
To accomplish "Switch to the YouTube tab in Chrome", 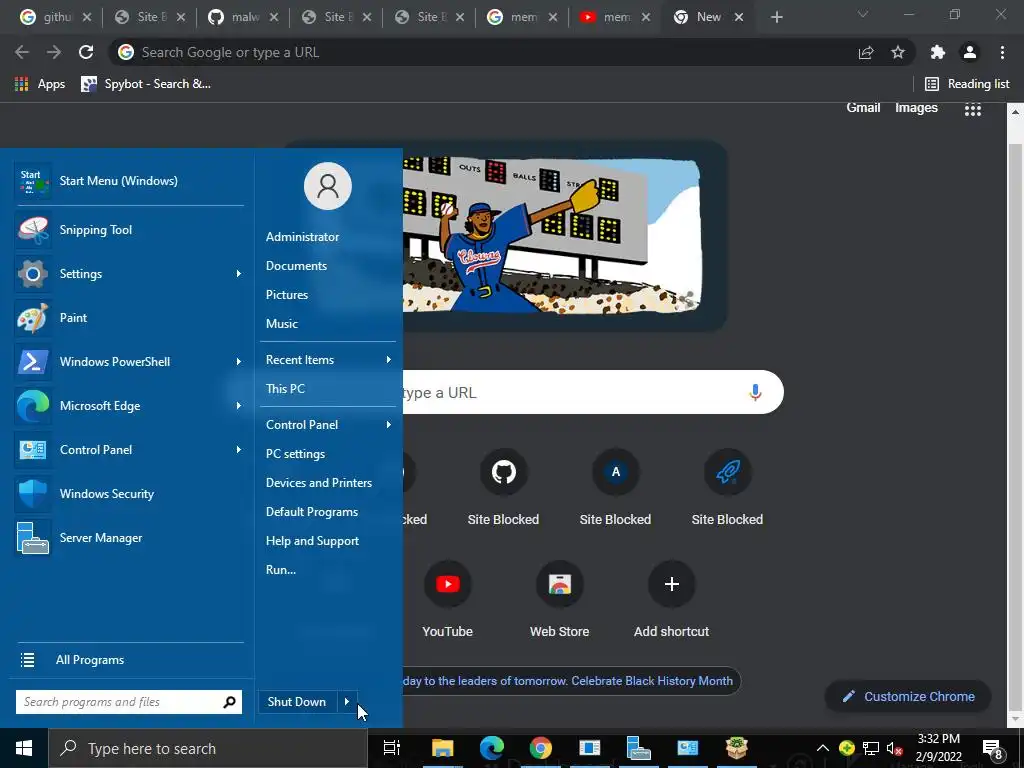I will coord(615,17).
